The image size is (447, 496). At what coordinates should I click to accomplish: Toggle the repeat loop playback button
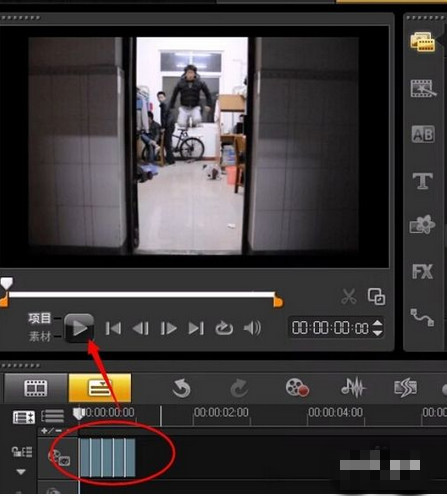(x=224, y=328)
